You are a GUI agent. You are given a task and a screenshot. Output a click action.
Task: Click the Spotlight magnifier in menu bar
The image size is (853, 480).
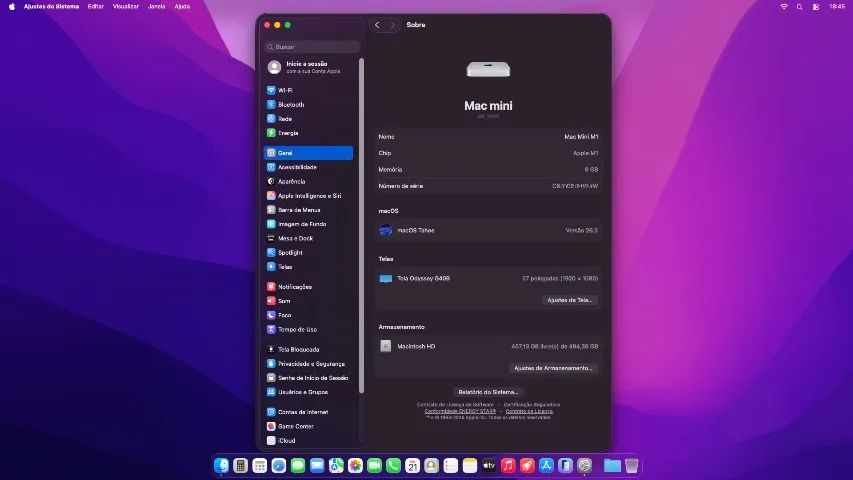[799, 7]
